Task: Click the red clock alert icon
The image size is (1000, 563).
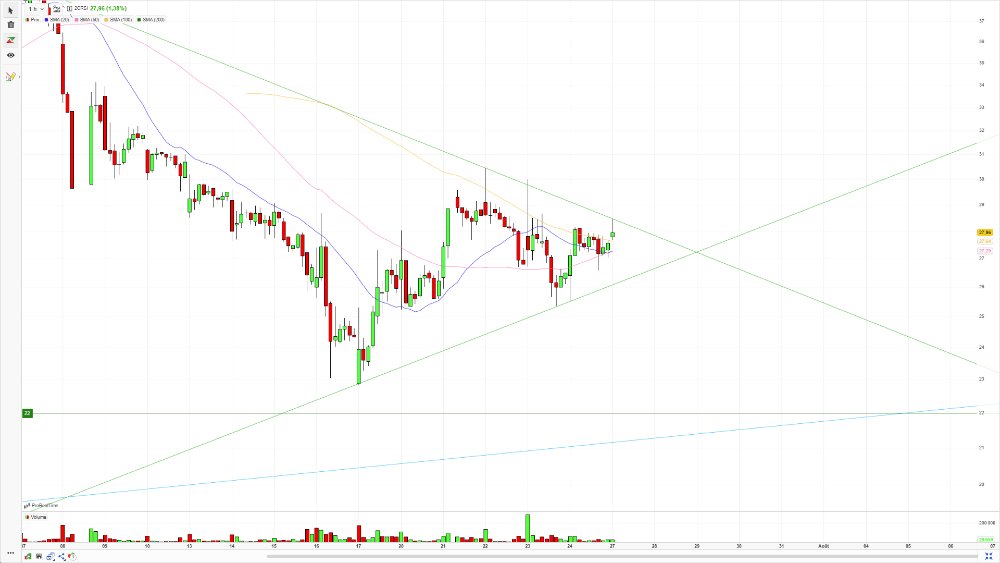Action: pos(72,557)
